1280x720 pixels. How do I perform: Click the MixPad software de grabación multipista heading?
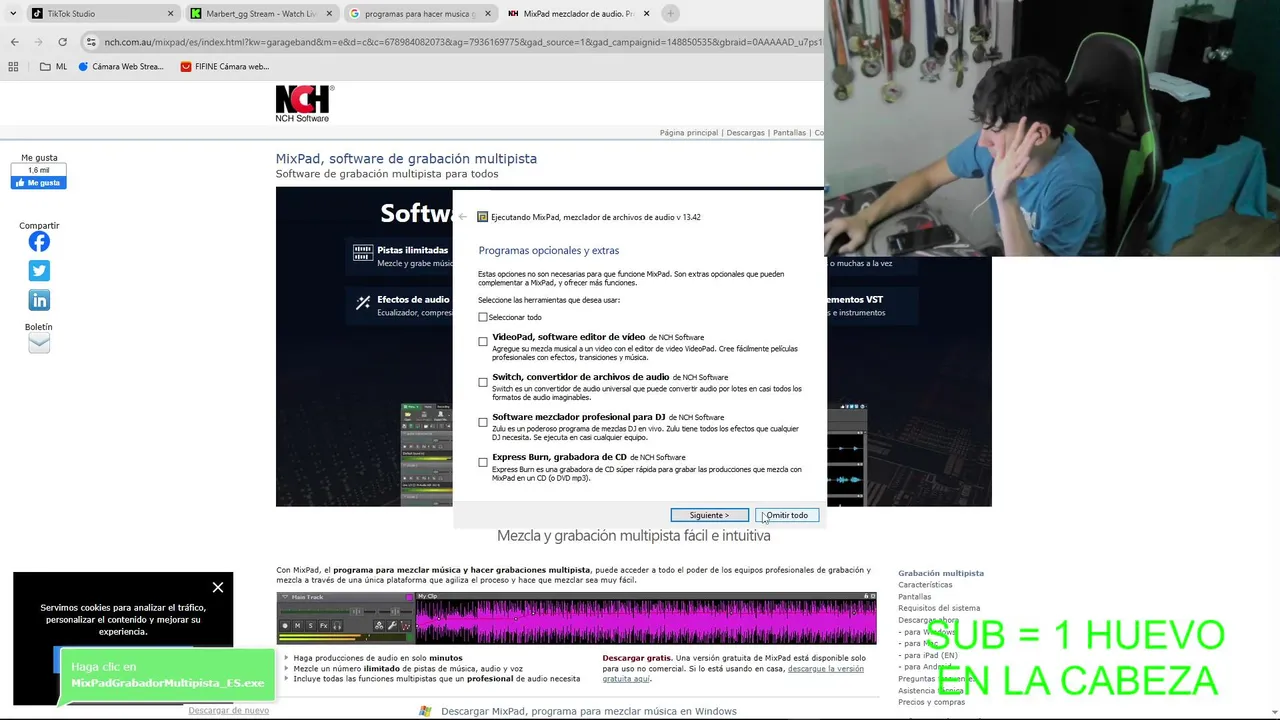[406, 158]
